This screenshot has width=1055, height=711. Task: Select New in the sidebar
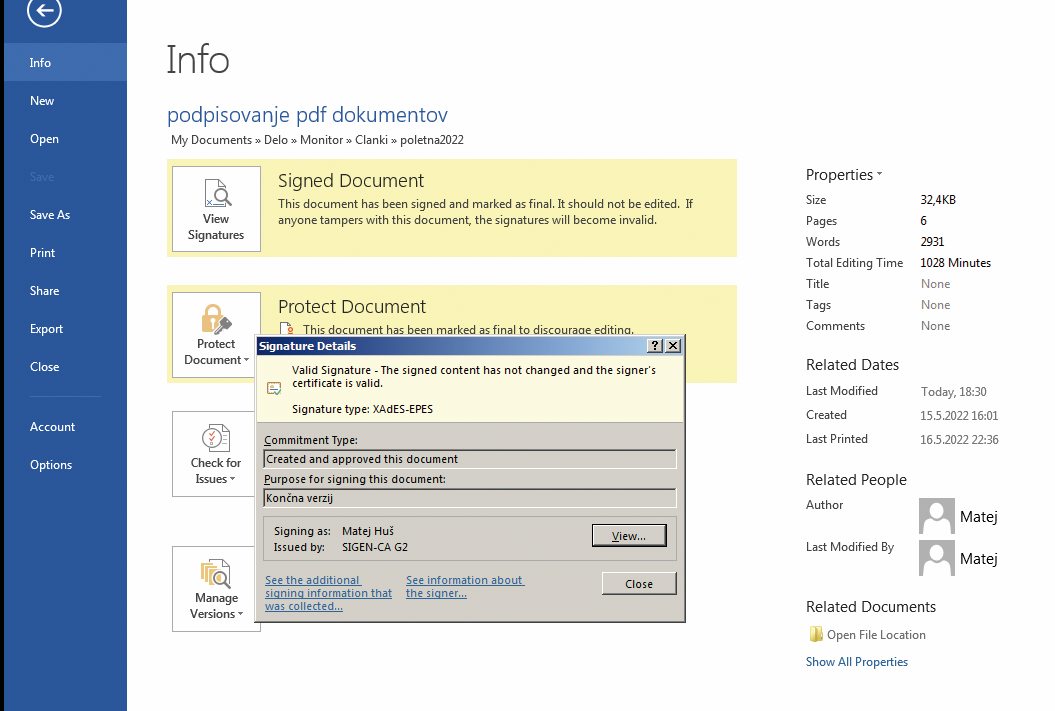pos(65,101)
